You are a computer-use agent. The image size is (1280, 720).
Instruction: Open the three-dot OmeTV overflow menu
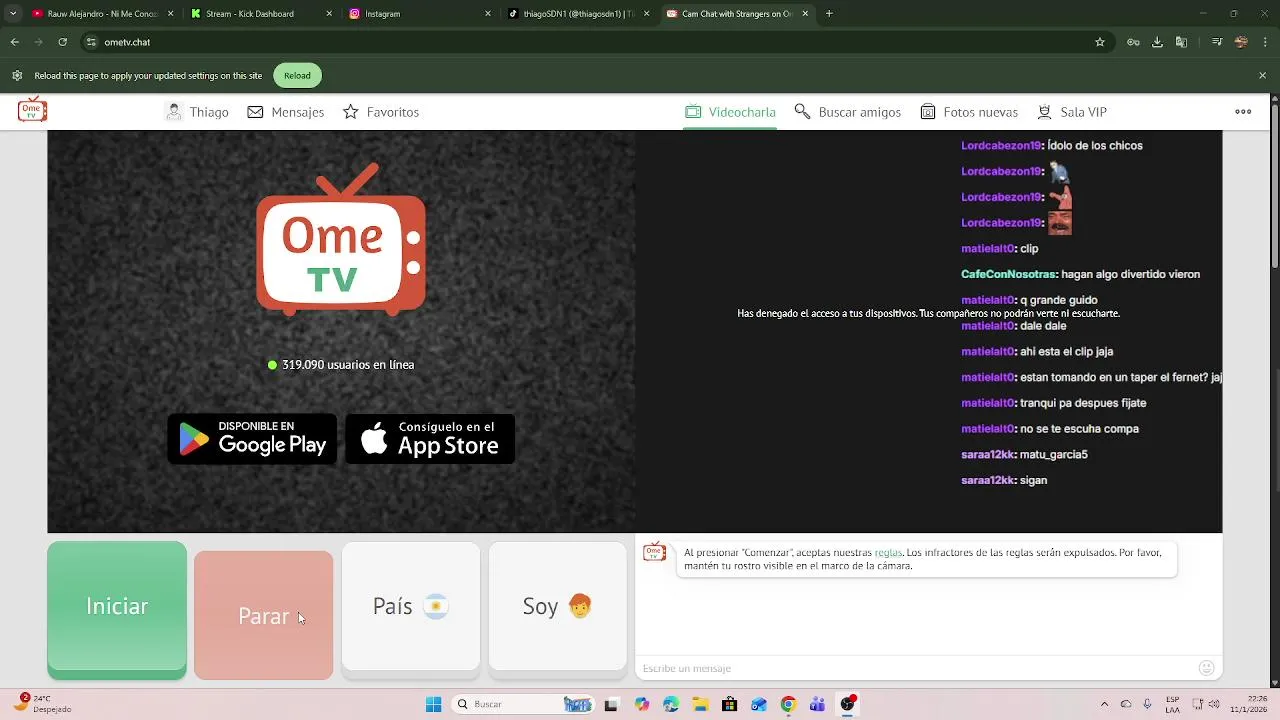click(1243, 112)
